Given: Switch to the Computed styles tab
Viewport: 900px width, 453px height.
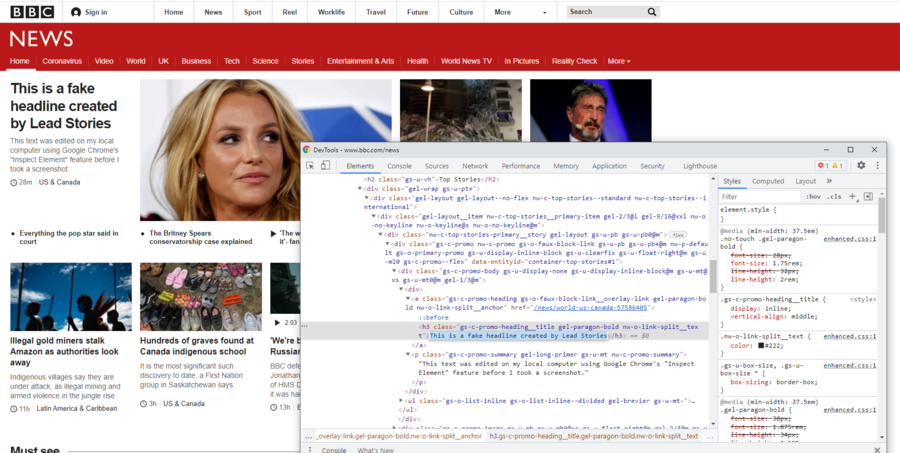Looking at the screenshot, I should point(768,181).
